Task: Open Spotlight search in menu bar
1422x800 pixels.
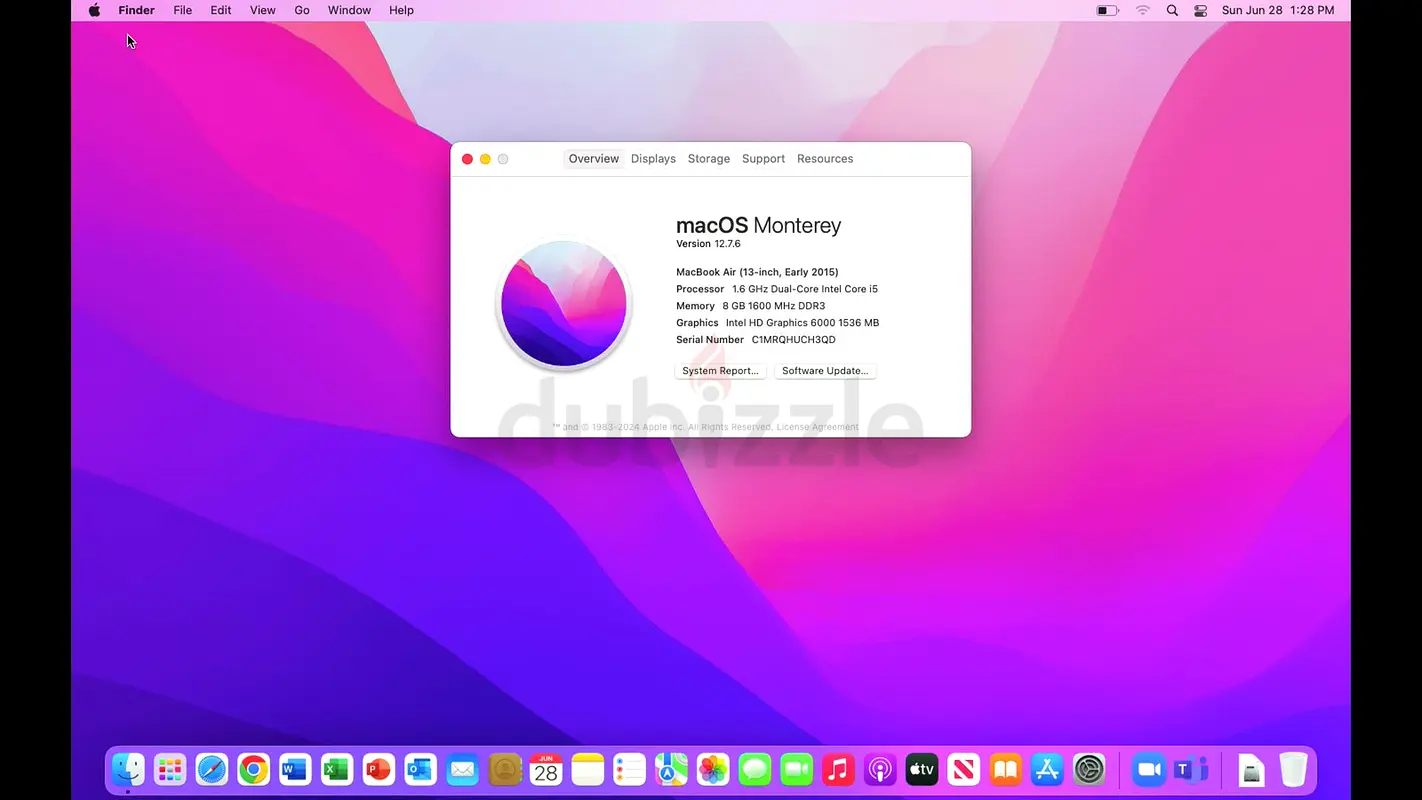Action: coord(1172,10)
